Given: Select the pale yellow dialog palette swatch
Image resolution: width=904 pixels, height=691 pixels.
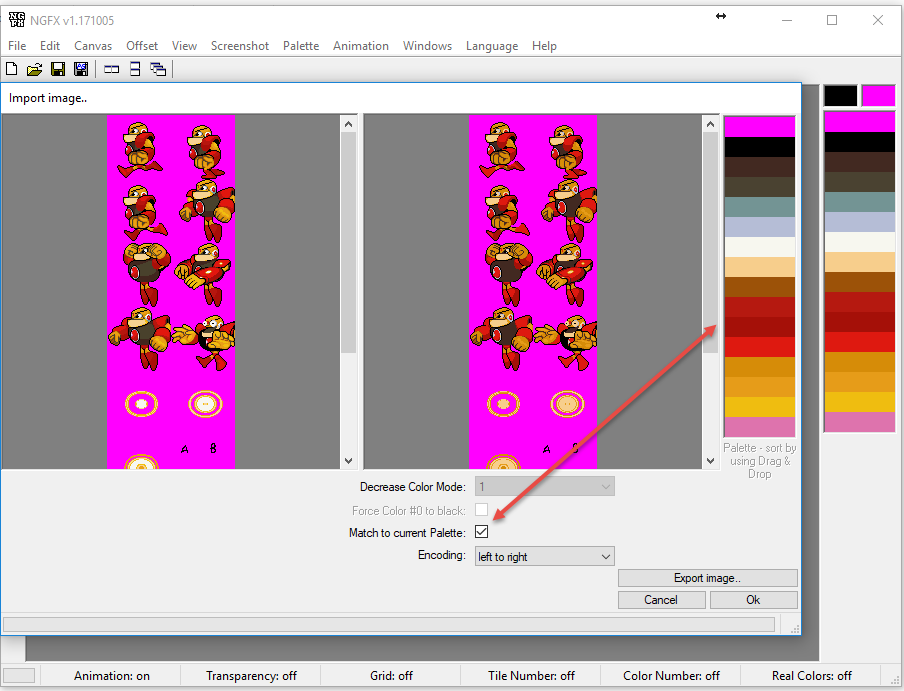Looking at the screenshot, I should coord(759,267).
